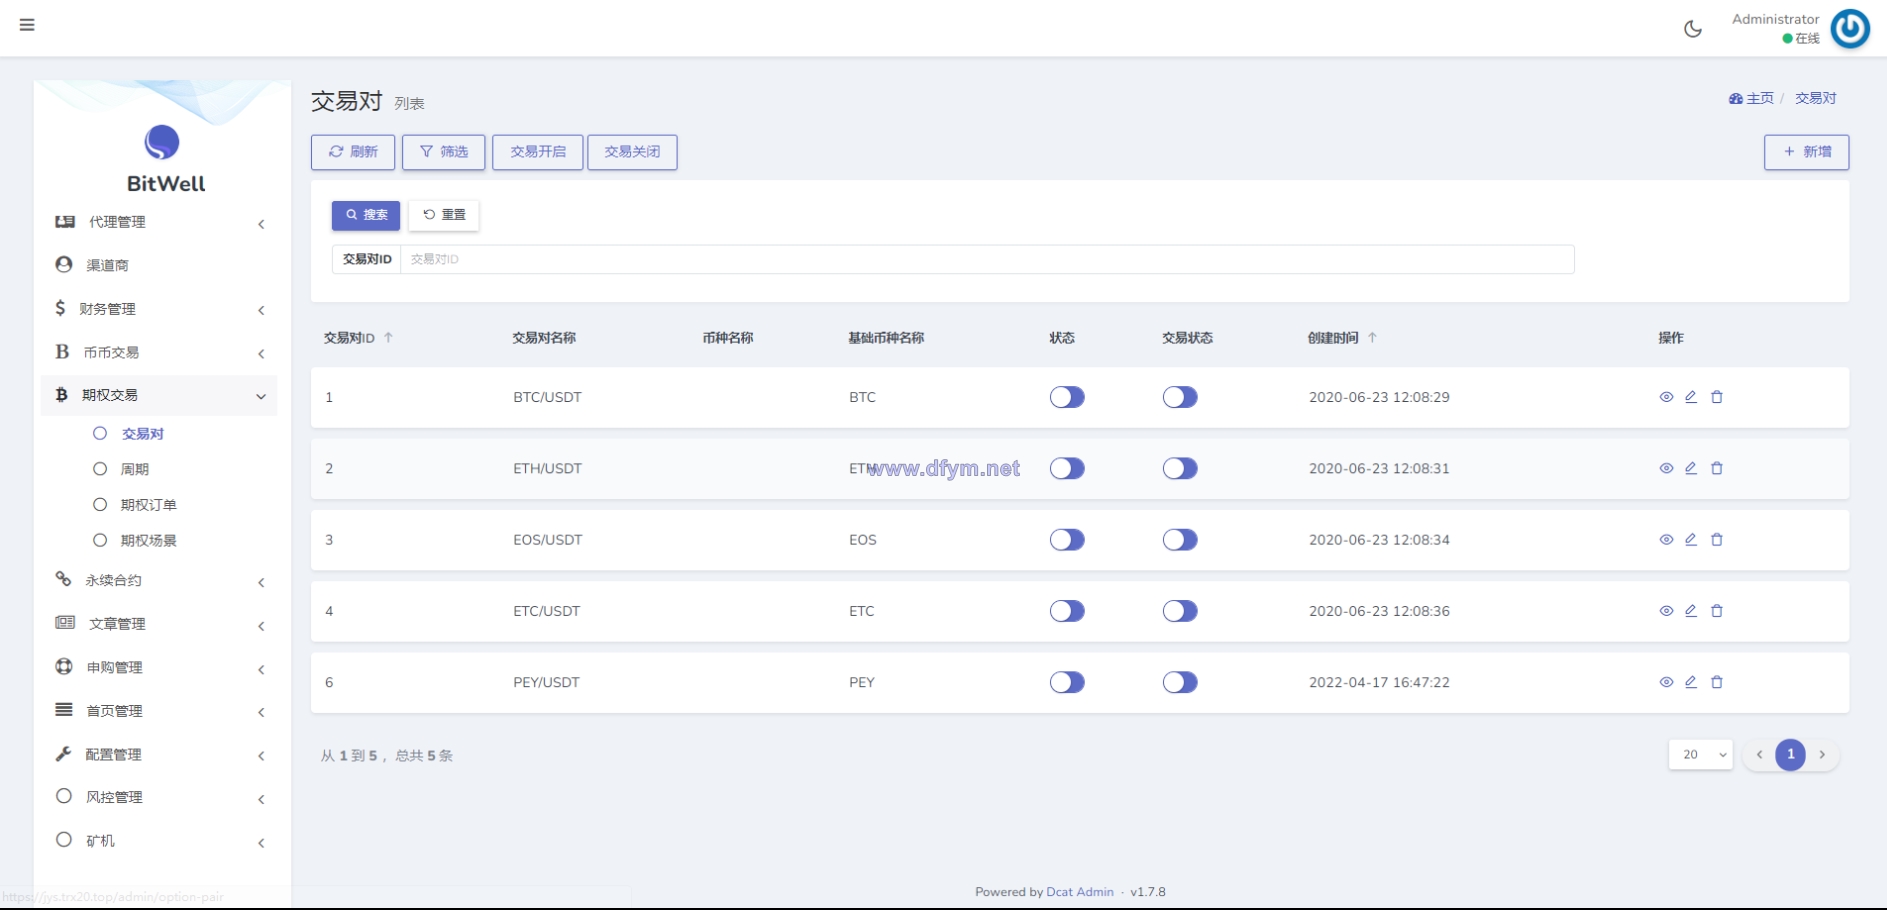Viewport: 1887px width, 910px height.
Task: Expand the 代理管理 sidebar menu
Action: (x=160, y=222)
